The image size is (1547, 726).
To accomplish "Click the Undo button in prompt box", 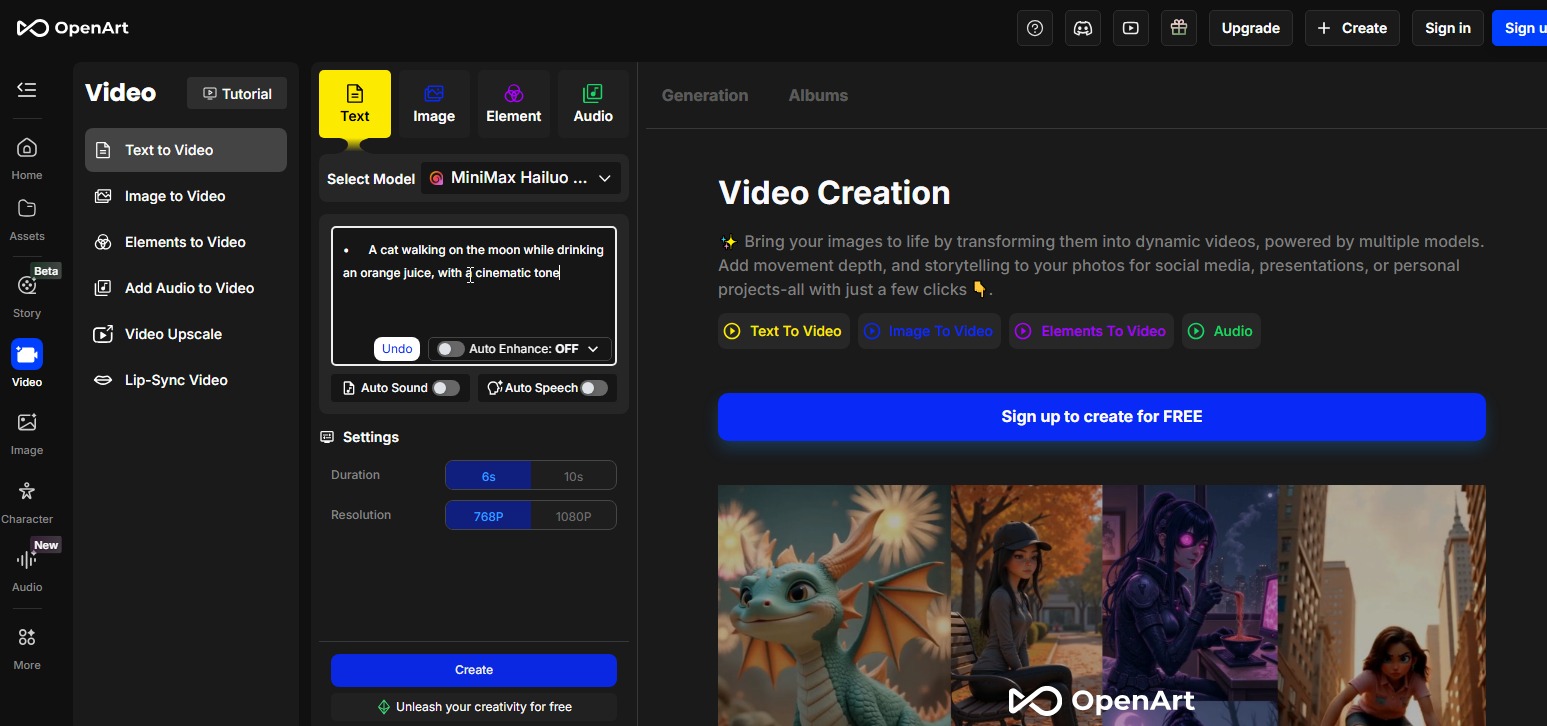I will [x=397, y=348].
